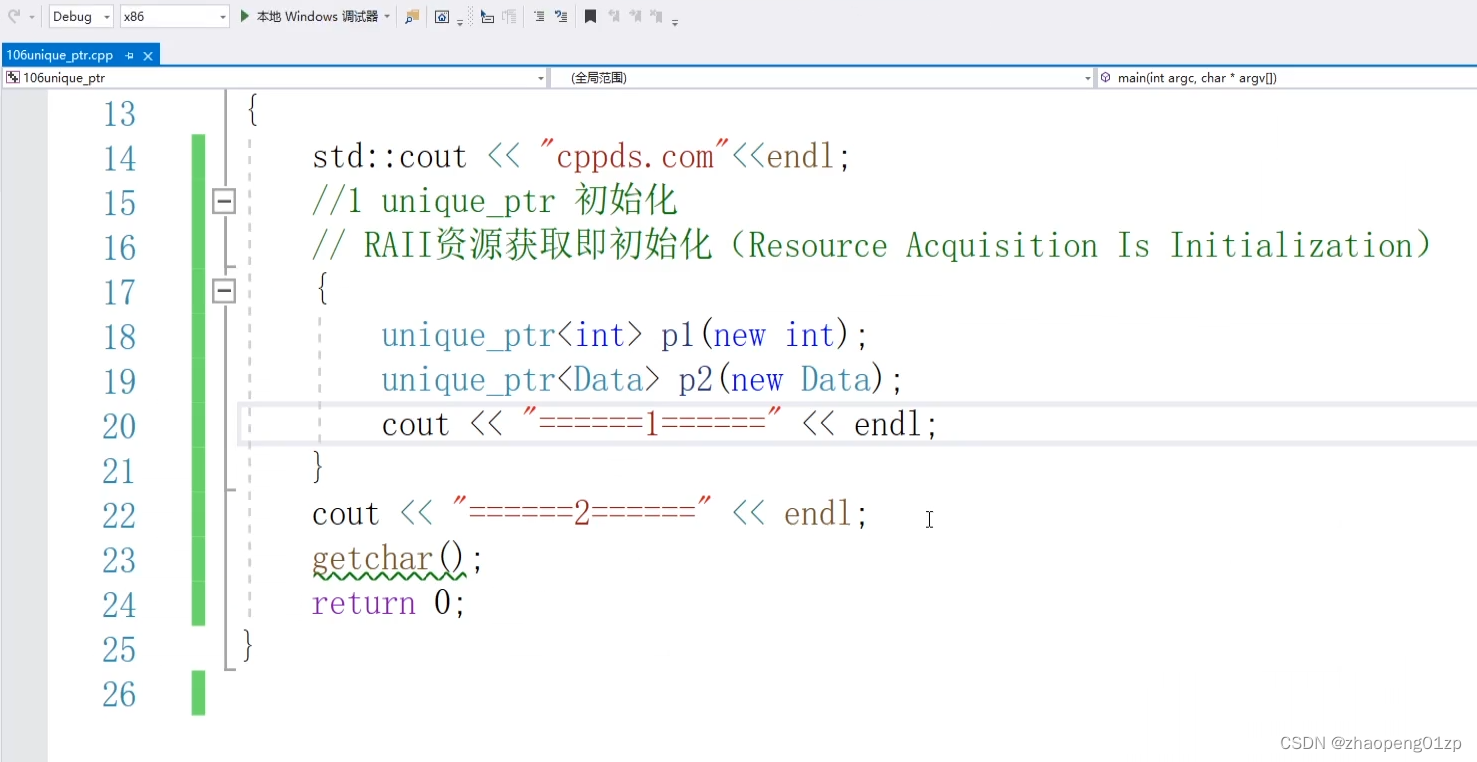1477x762 pixels.
Task: Click the "======1======" string literal
Action: [x=652, y=423]
